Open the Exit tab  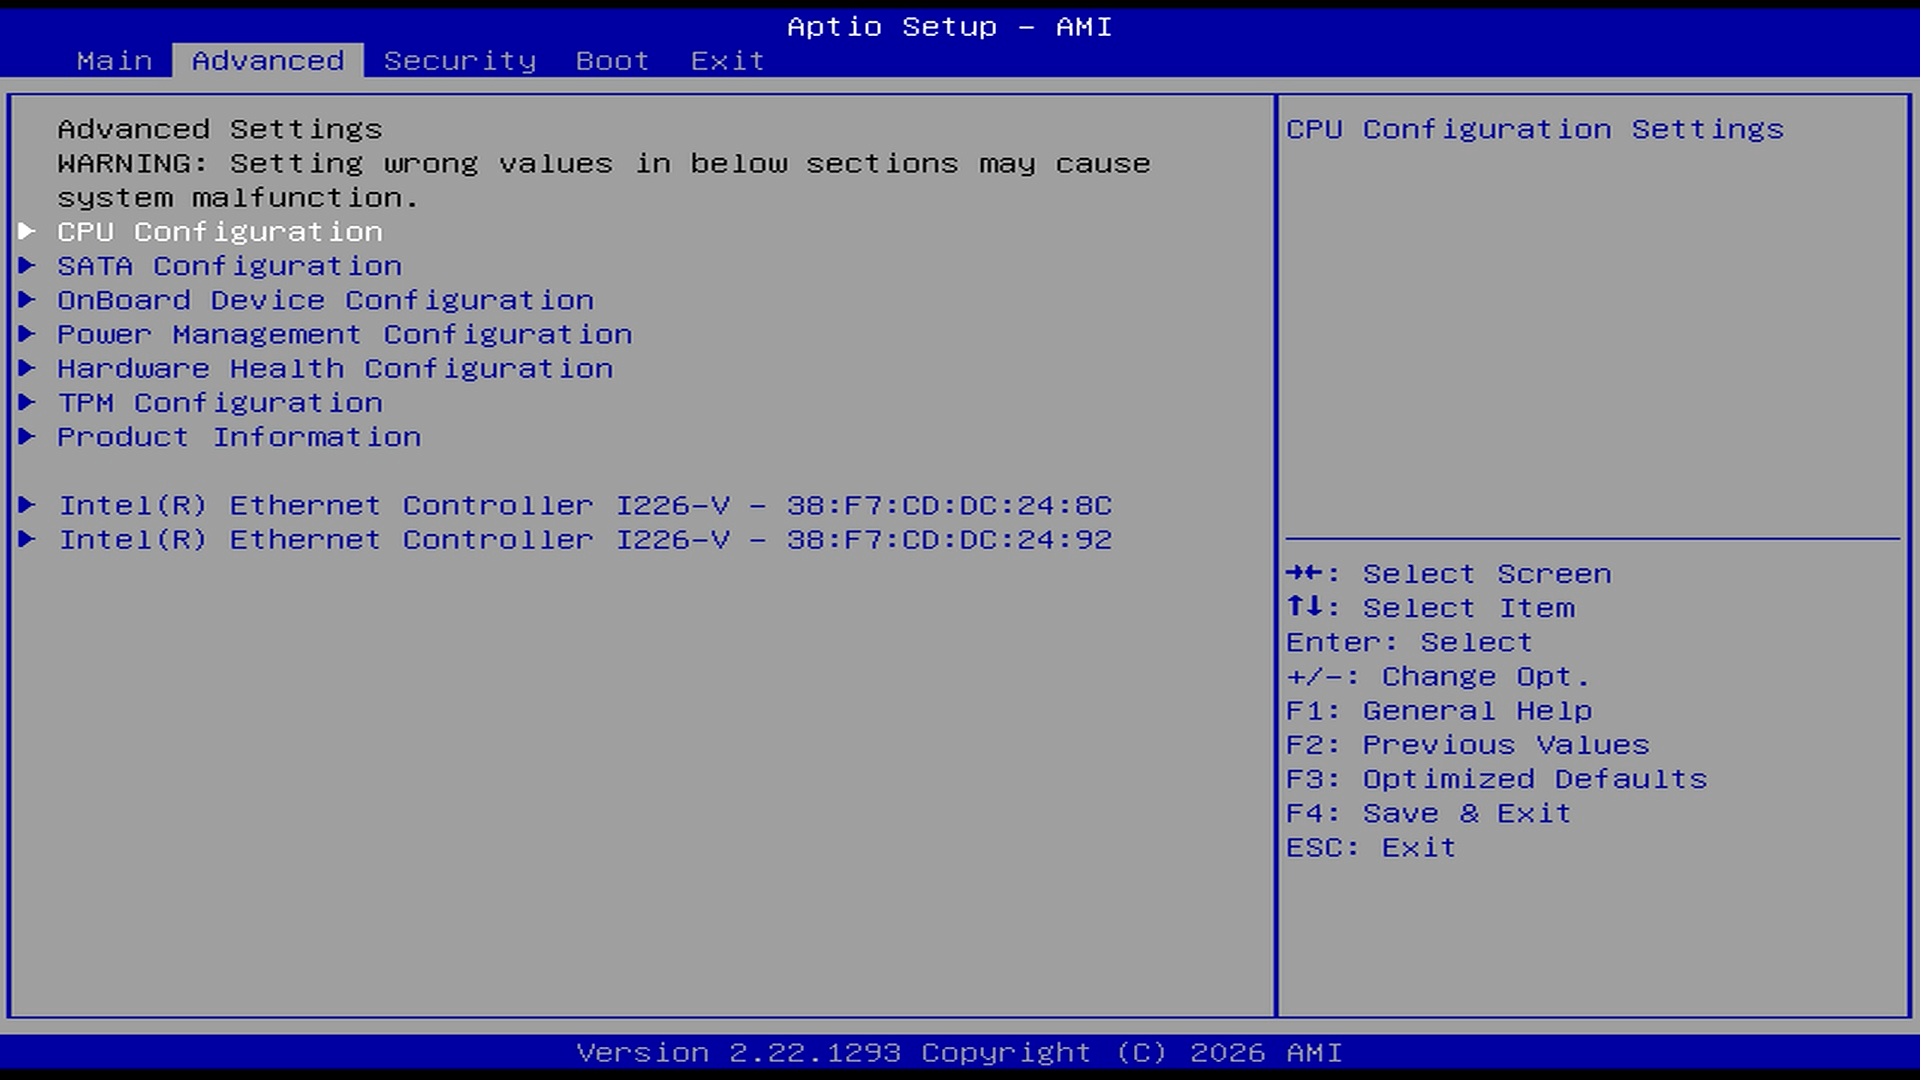(728, 61)
